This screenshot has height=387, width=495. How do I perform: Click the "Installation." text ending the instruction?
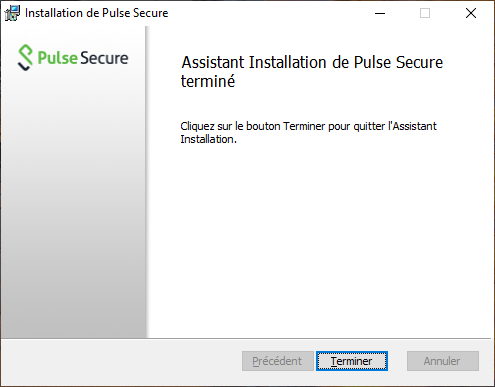(x=209, y=139)
